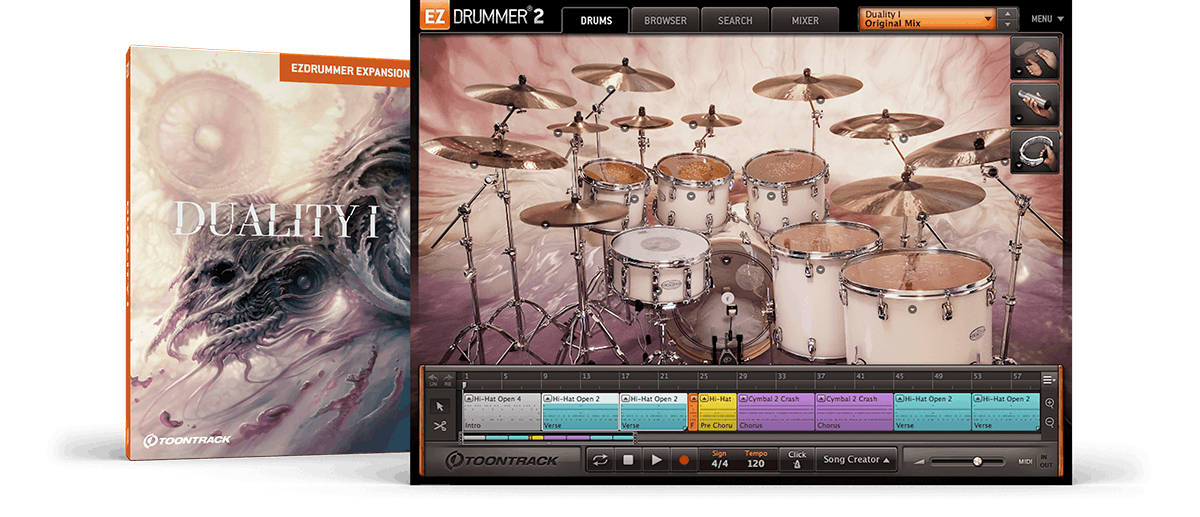Click the Sign 4/4 time signature field
Viewport: 1200px width, 517px height.
[719, 459]
